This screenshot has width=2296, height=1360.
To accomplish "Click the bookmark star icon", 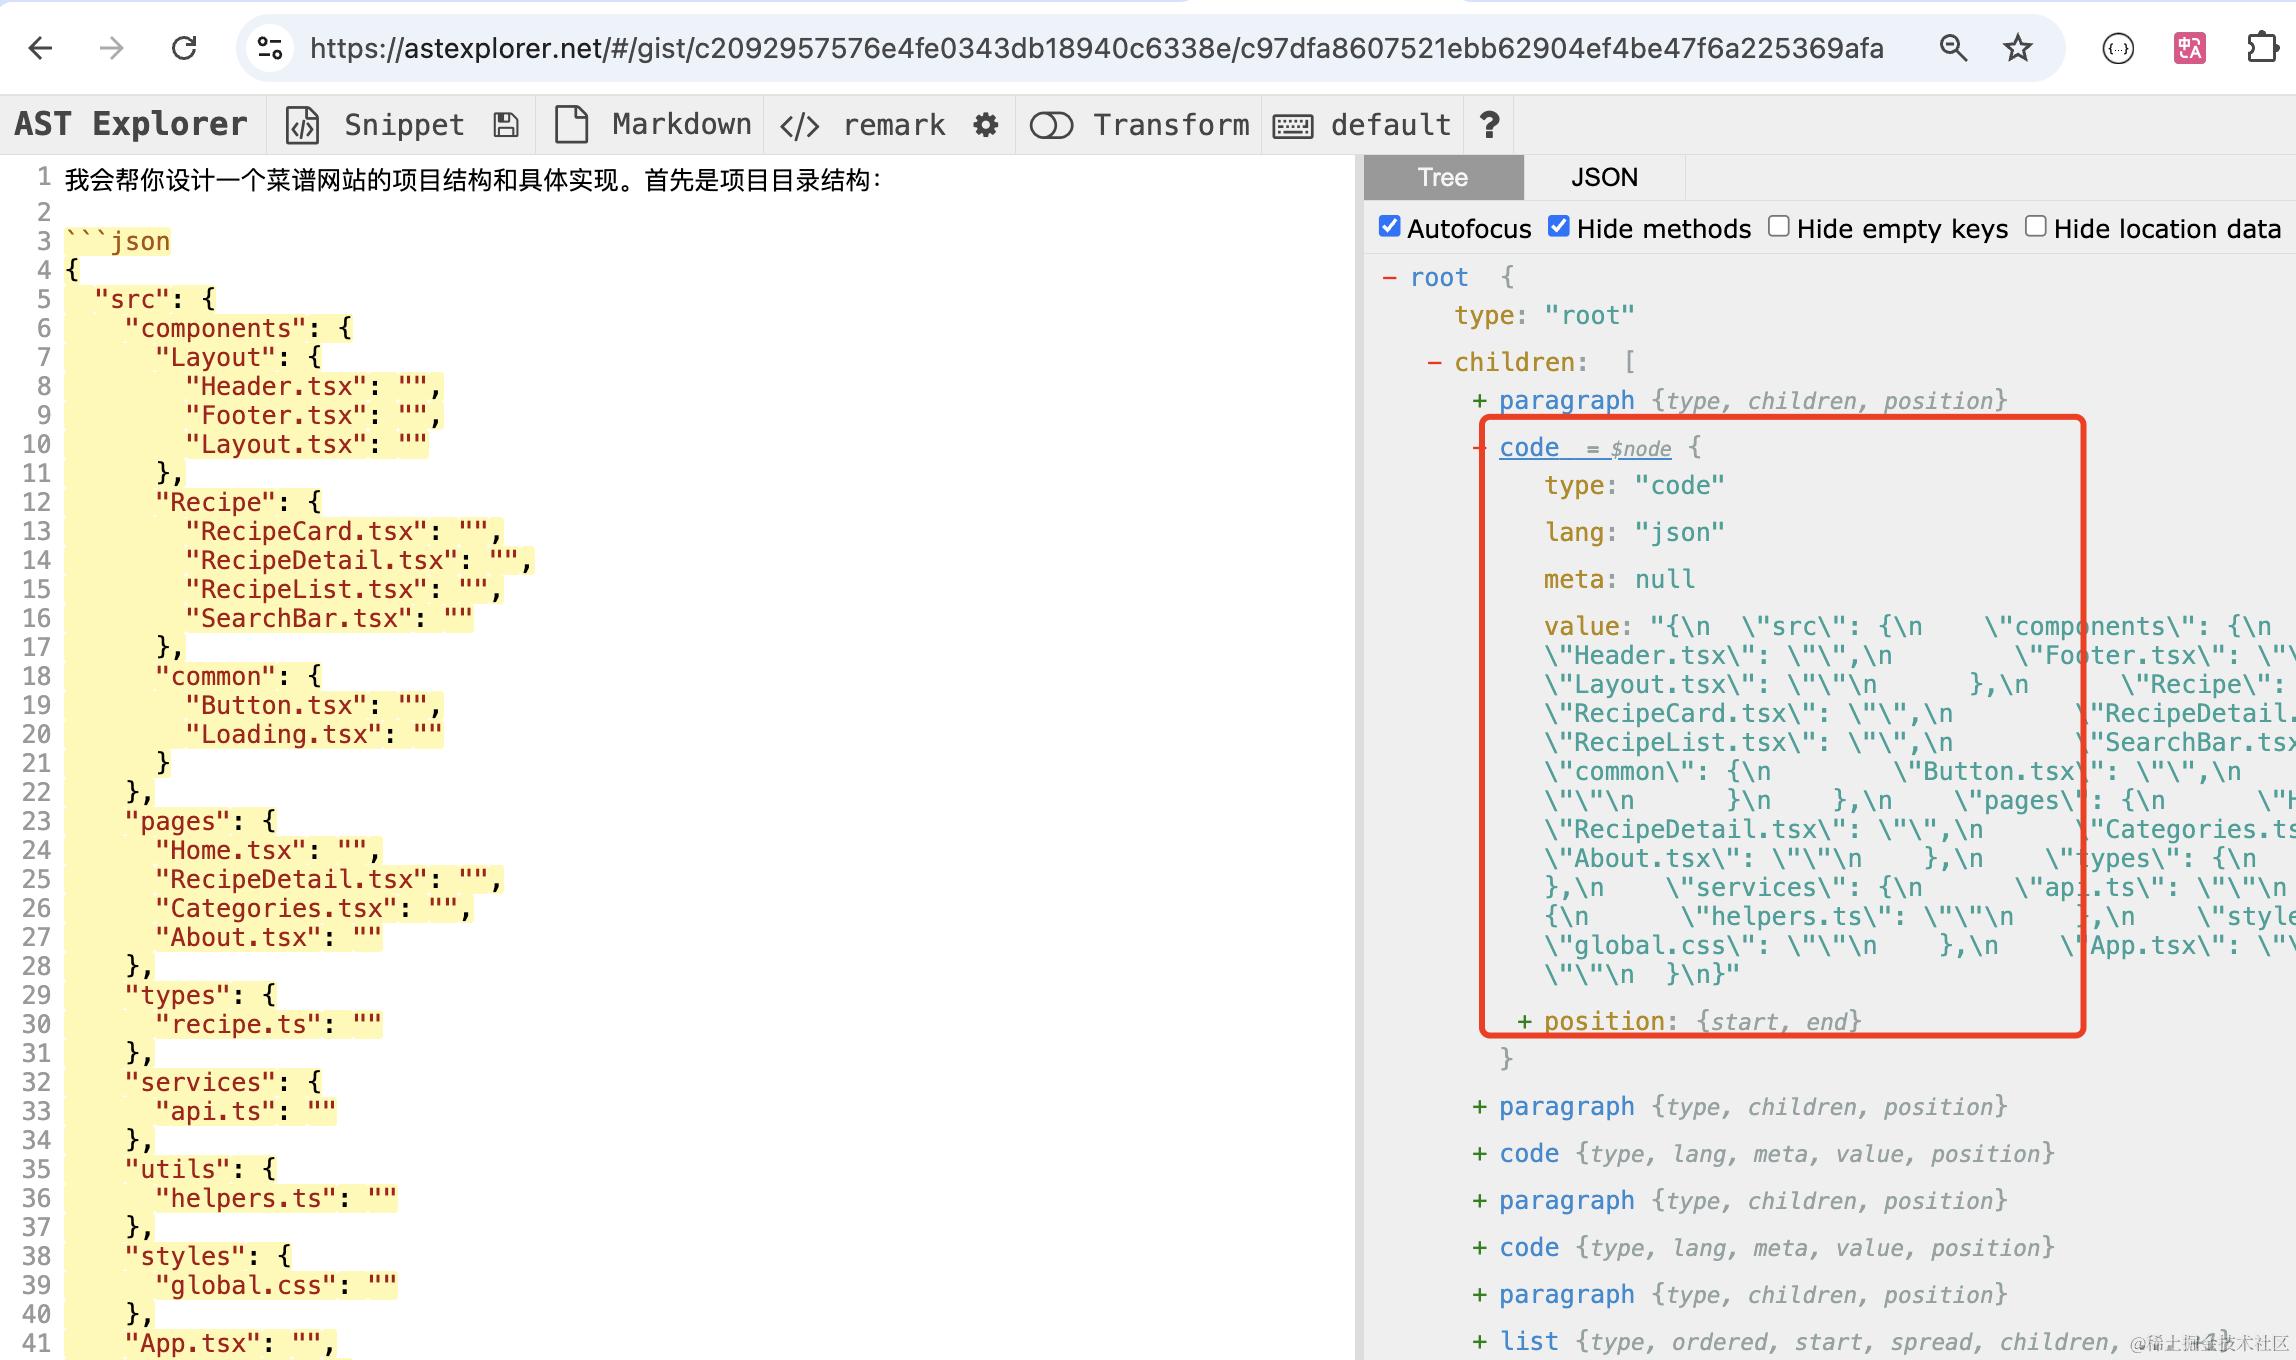I will [x=2018, y=47].
